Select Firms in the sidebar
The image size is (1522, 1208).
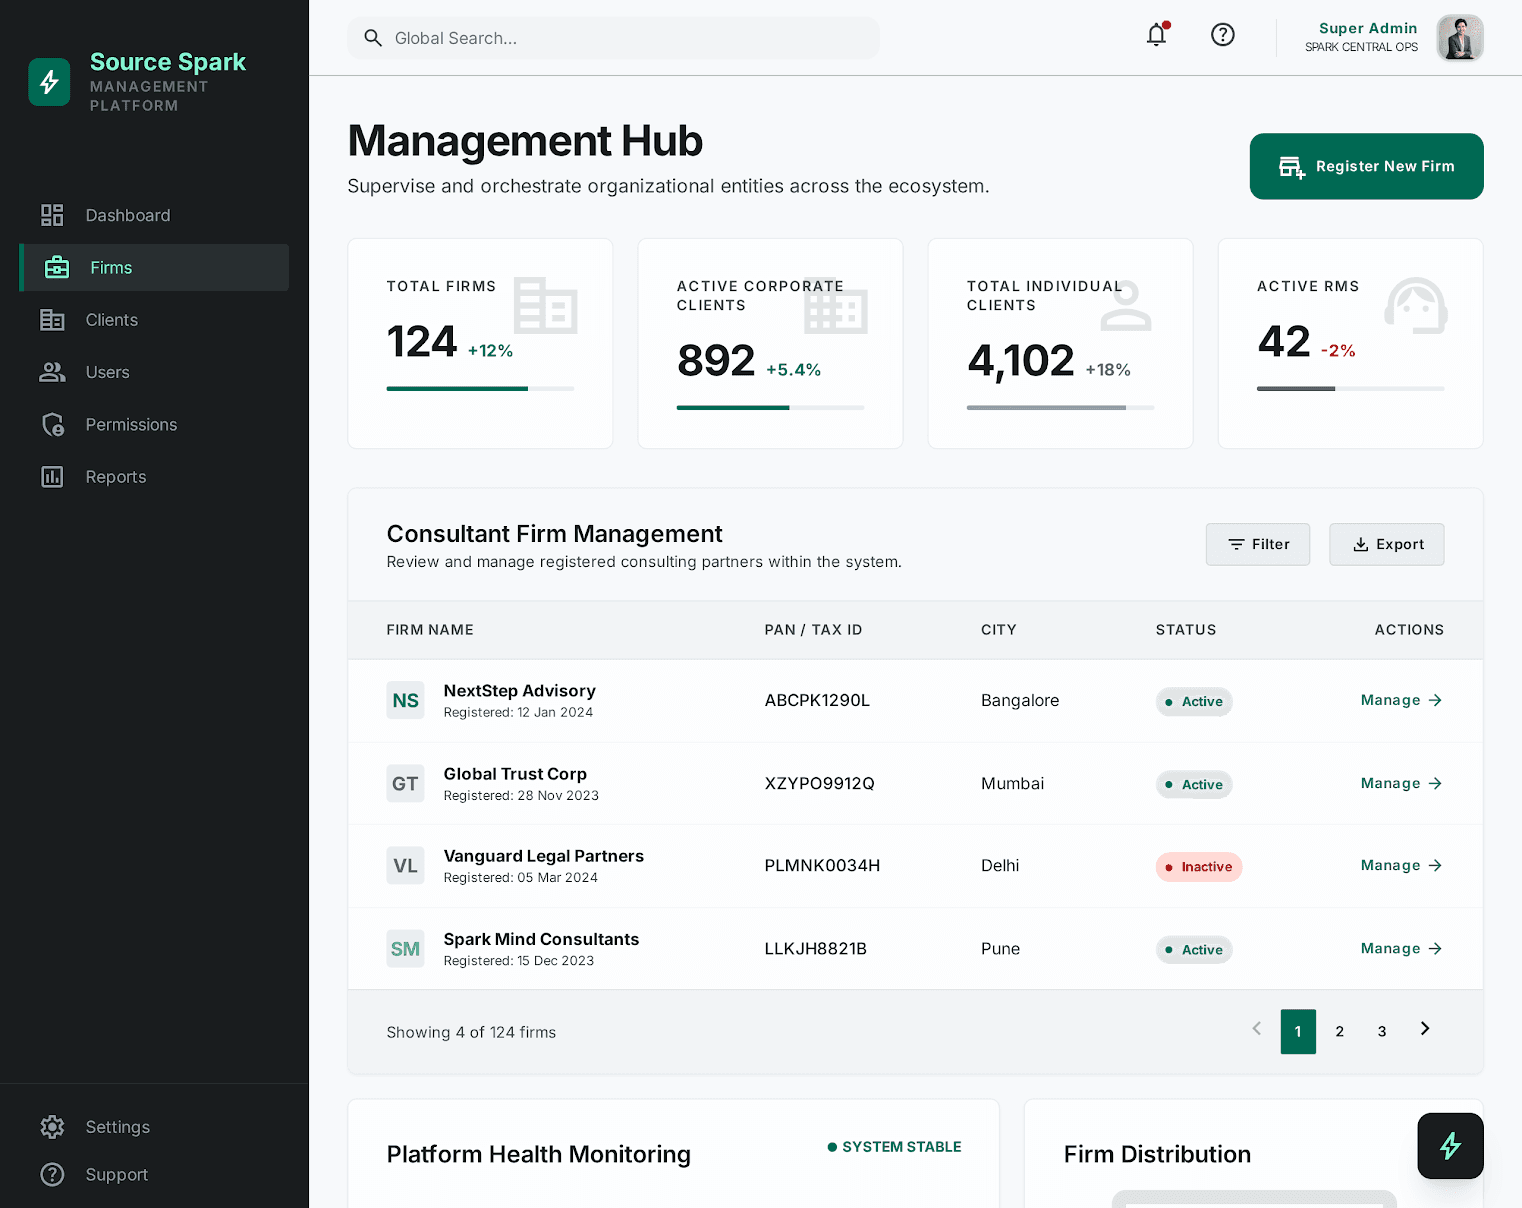[154, 267]
